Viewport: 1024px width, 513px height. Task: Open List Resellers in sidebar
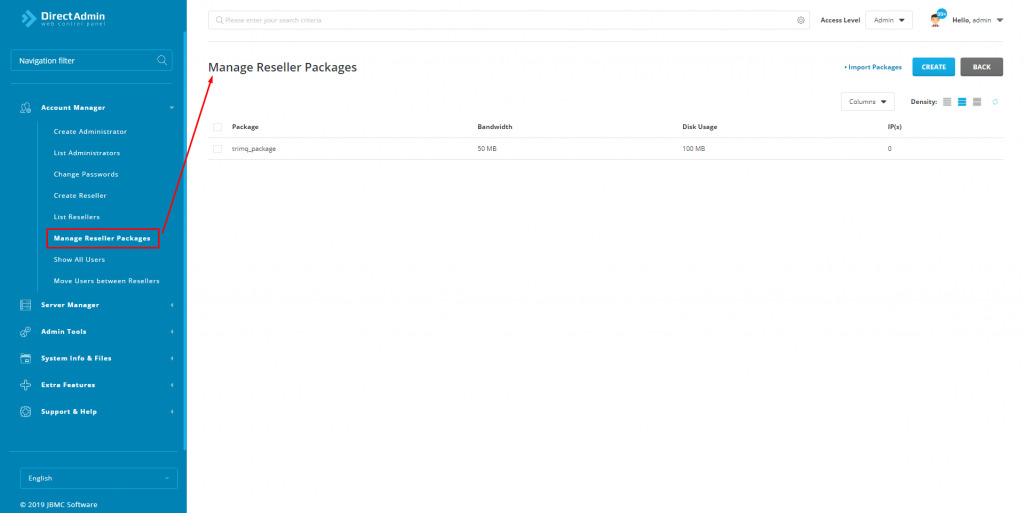[x=77, y=217]
